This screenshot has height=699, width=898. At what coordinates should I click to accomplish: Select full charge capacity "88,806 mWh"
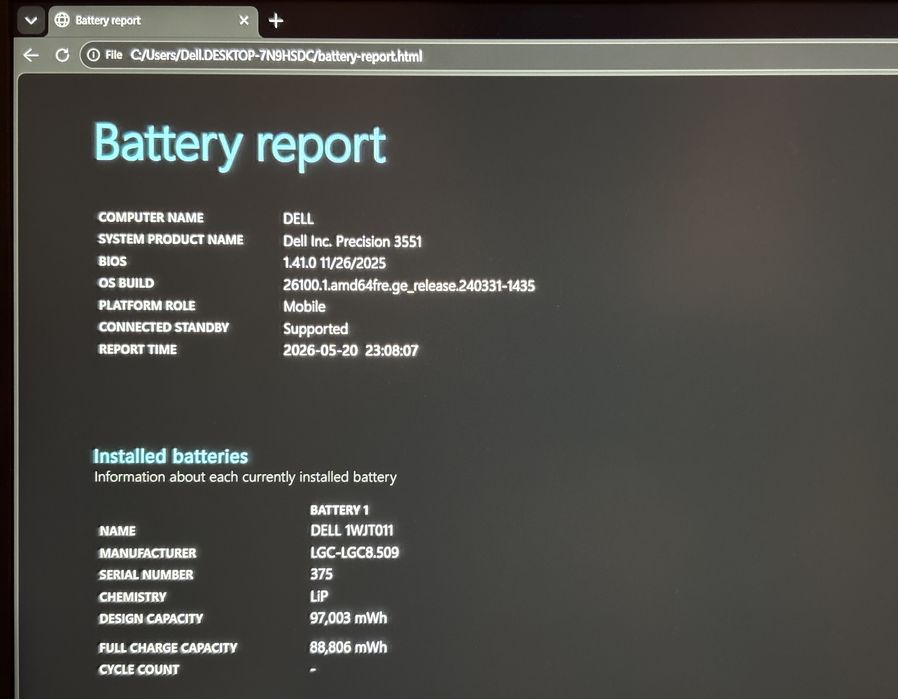(x=348, y=647)
